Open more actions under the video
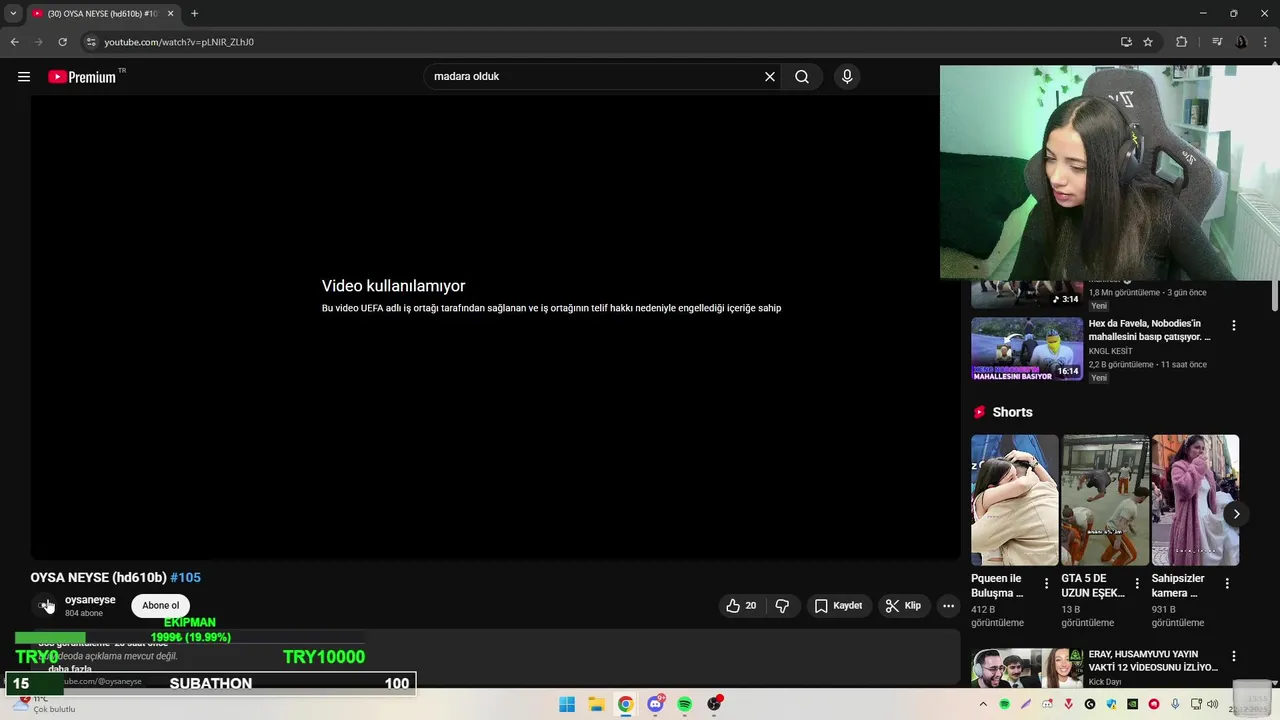The width and height of the screenshot is (1280, 720). (x=948, y=606)
